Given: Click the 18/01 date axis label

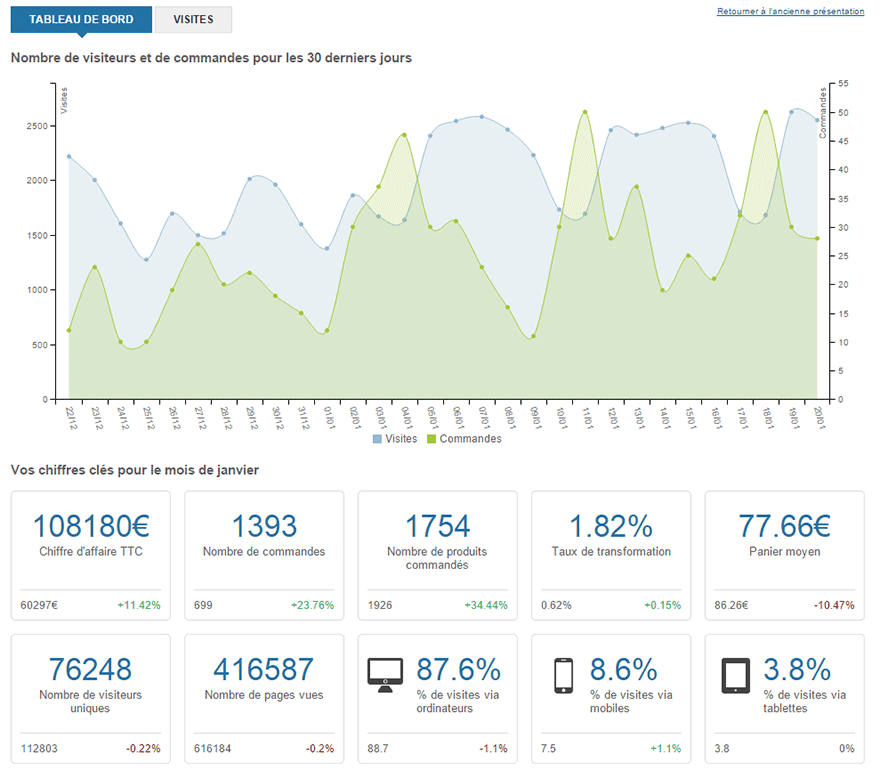Looking at the screenshot, I should click(768, 418).
